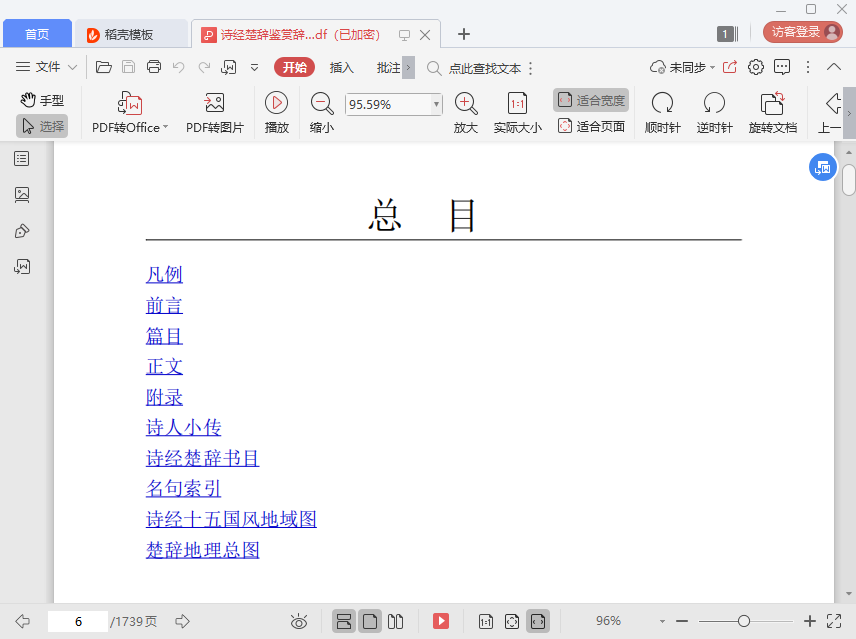Image resolution: width=856 pixels, height=639 pixels.
Task: Open the thumbnail panel in left sidebar
Action: coord(22,195)
